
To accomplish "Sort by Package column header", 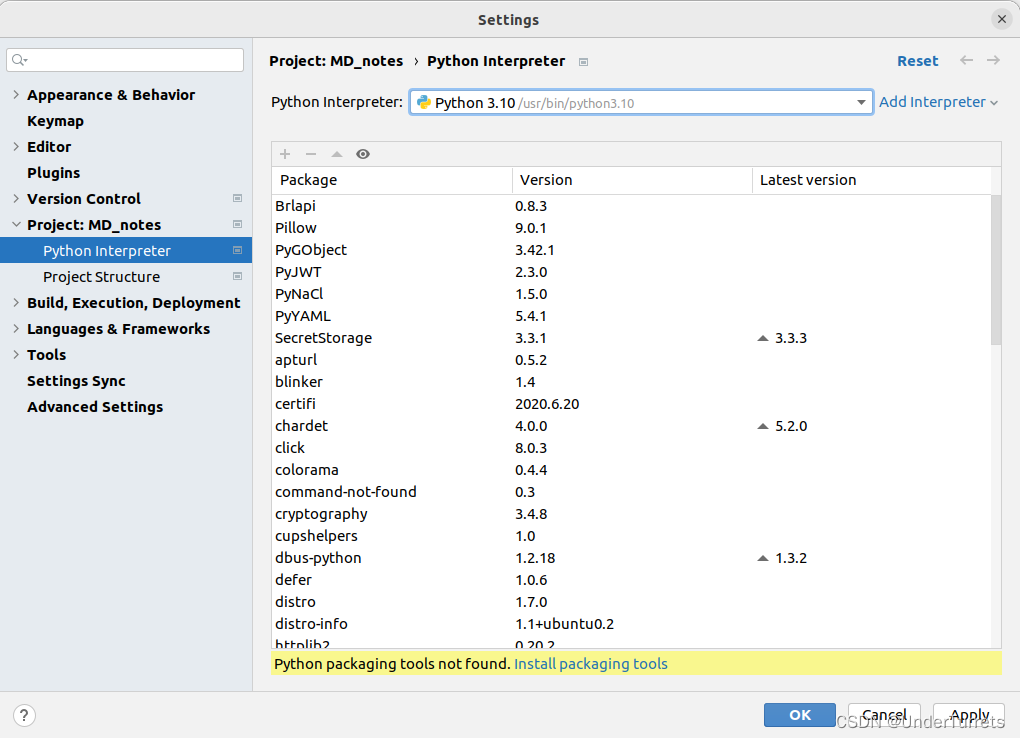I will coord(392,180).
